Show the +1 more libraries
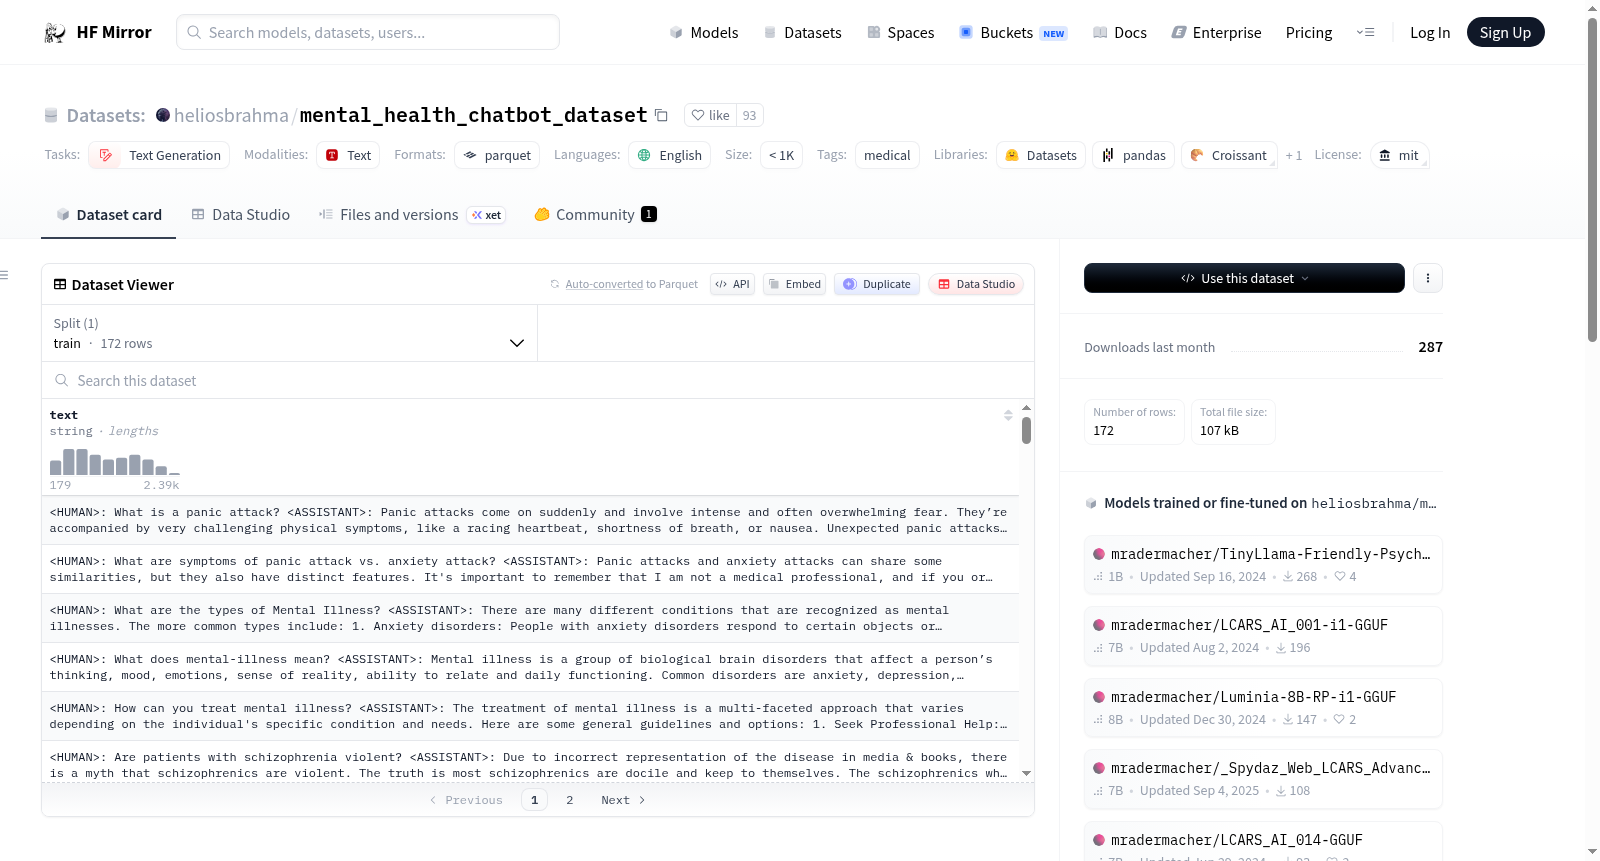Screen dimensions: 1600x861 [x=1293, y=155]
